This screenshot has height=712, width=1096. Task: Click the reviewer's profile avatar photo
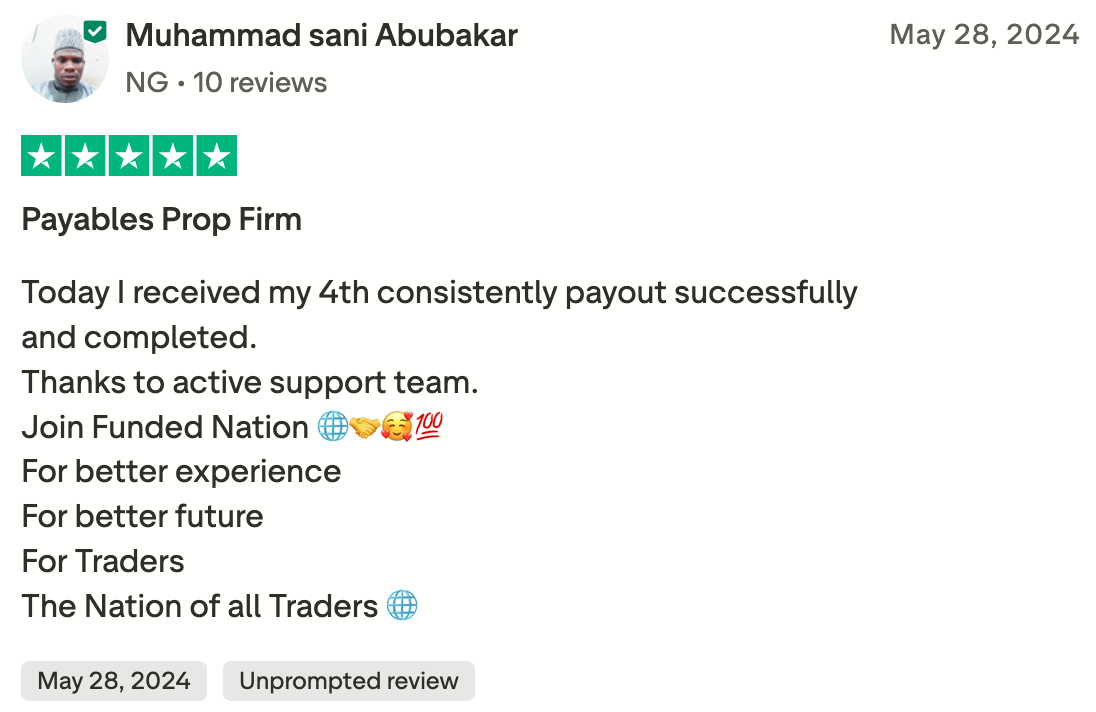[x=62, y=60]
